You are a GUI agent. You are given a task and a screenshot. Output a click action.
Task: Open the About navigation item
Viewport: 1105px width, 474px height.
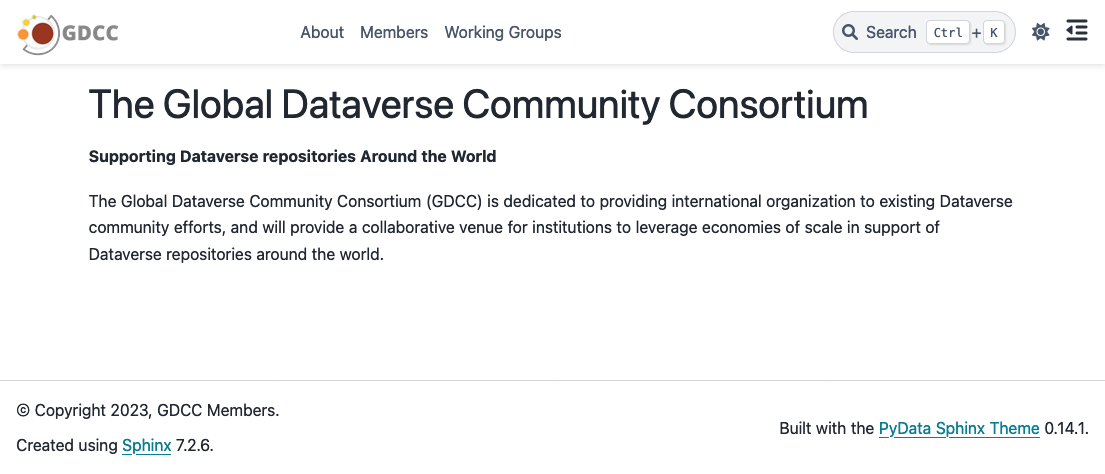coord(322,32)
